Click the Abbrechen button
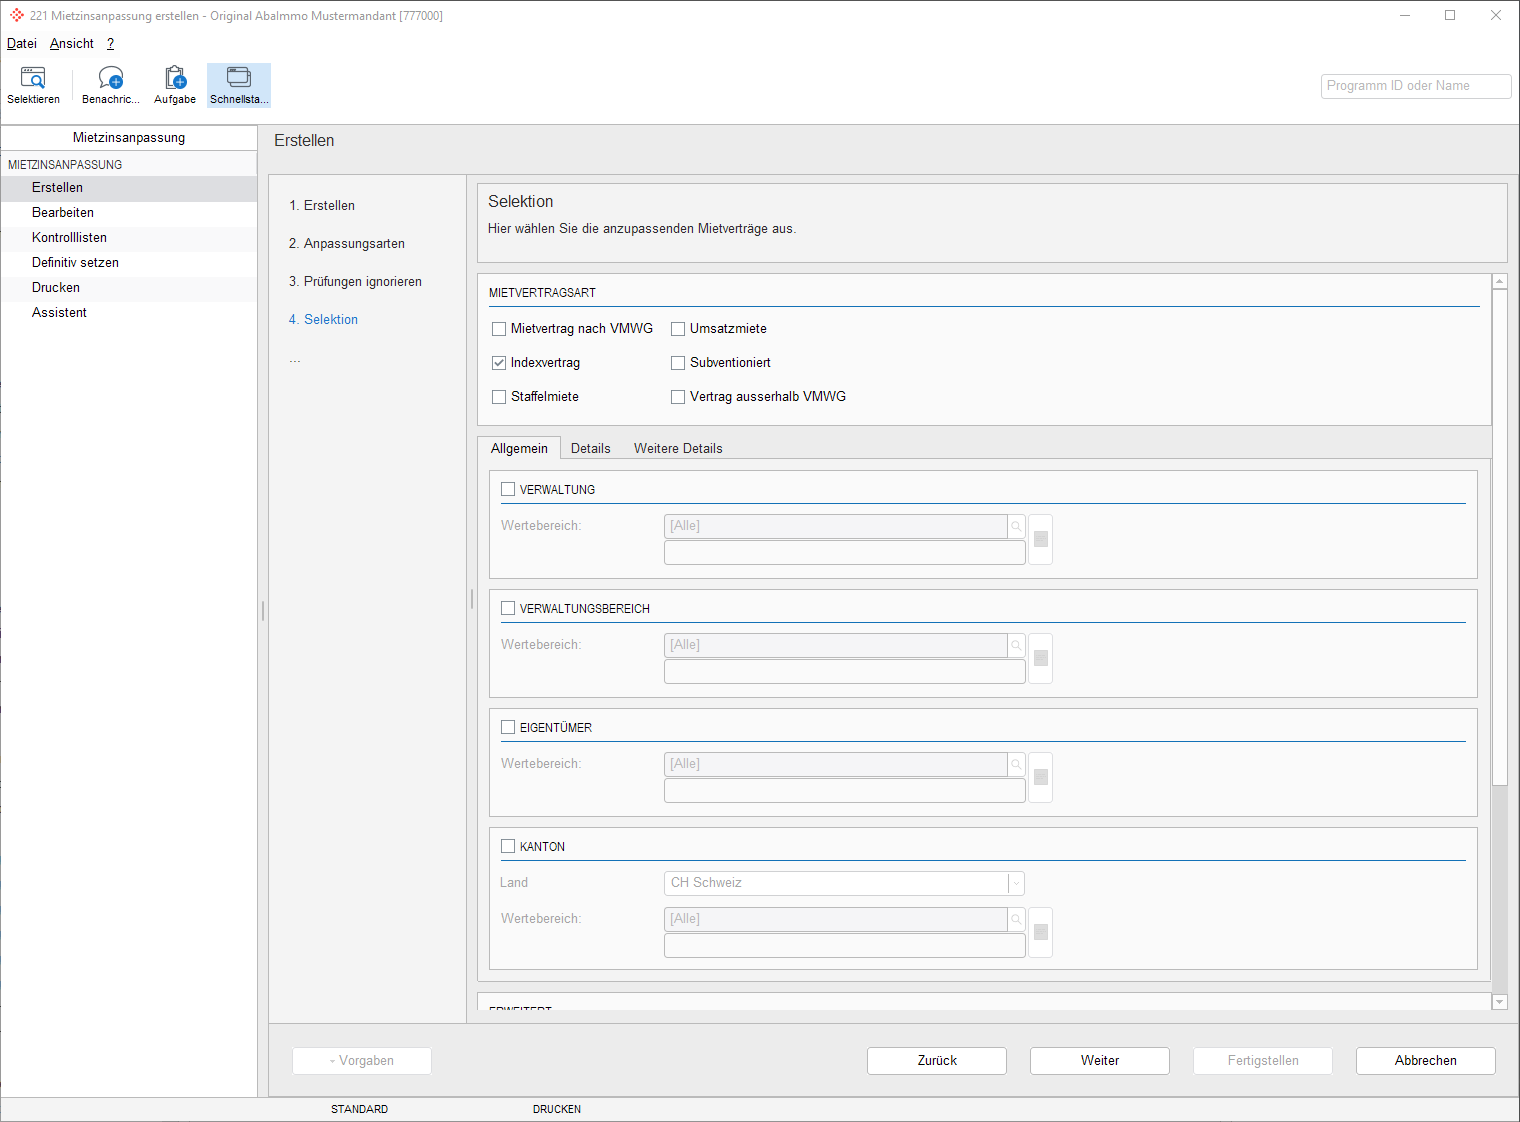The height and width of the screenshot is (1122, 1520). pos(1426,1061)
